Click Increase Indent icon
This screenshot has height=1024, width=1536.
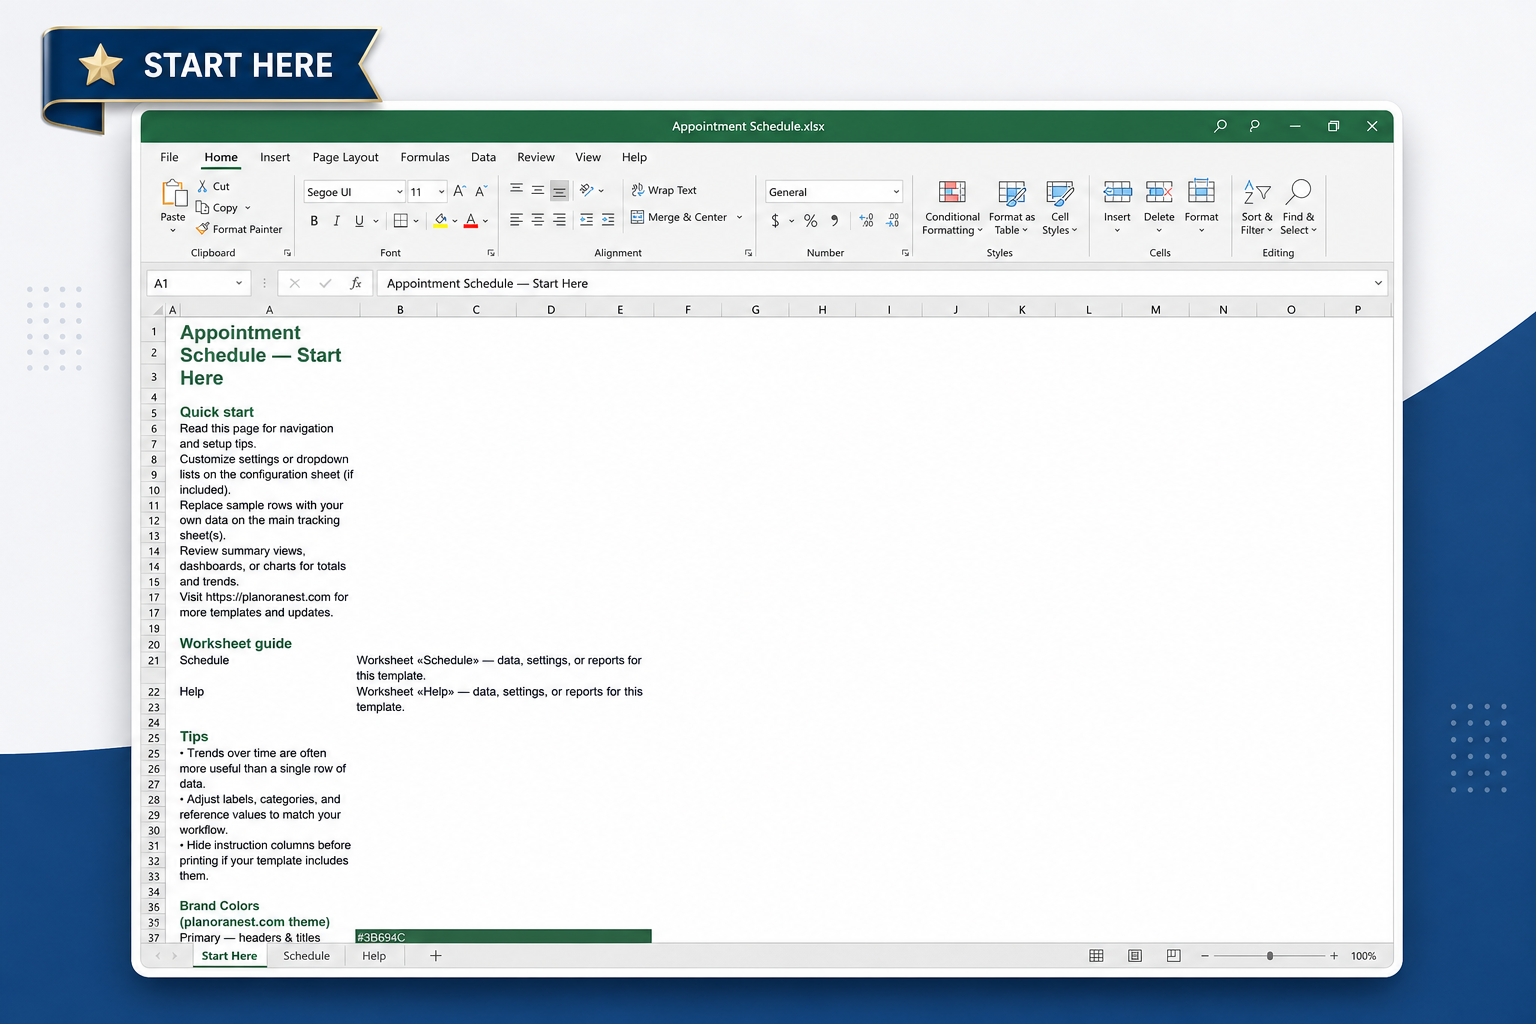(x=608, y=219)
